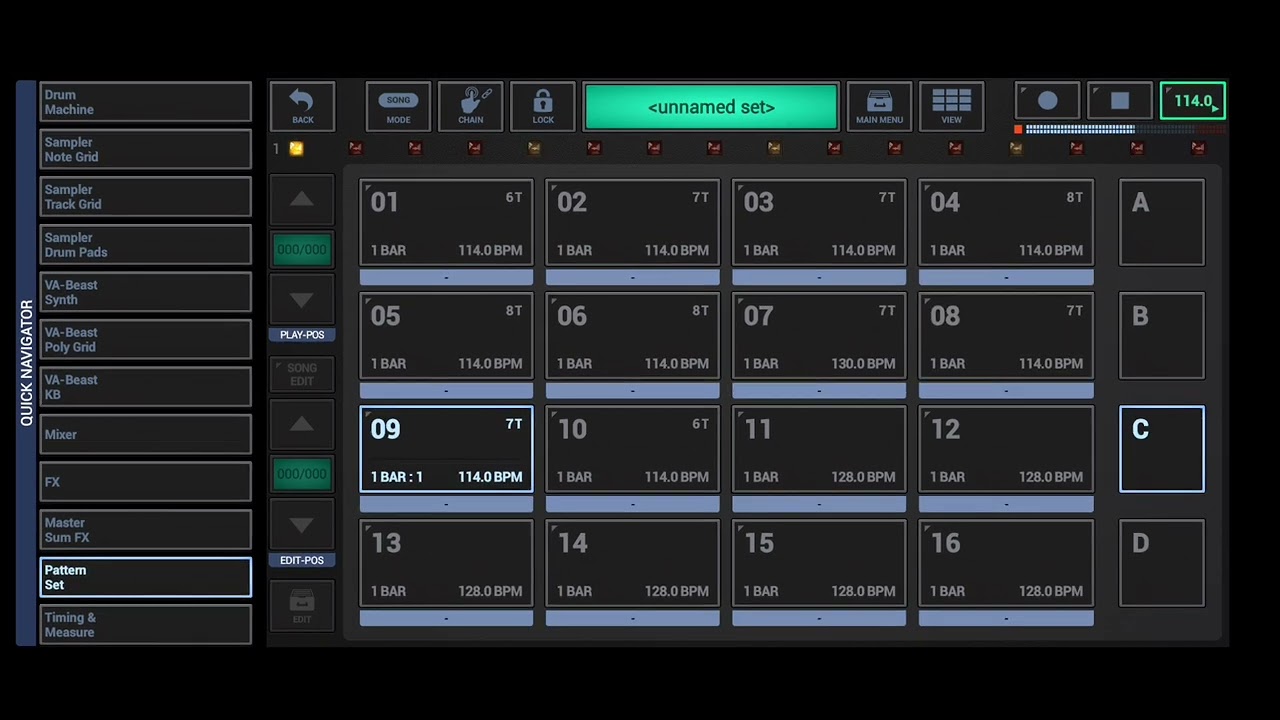Go back with the BACK arrow button

click(302, 106)
